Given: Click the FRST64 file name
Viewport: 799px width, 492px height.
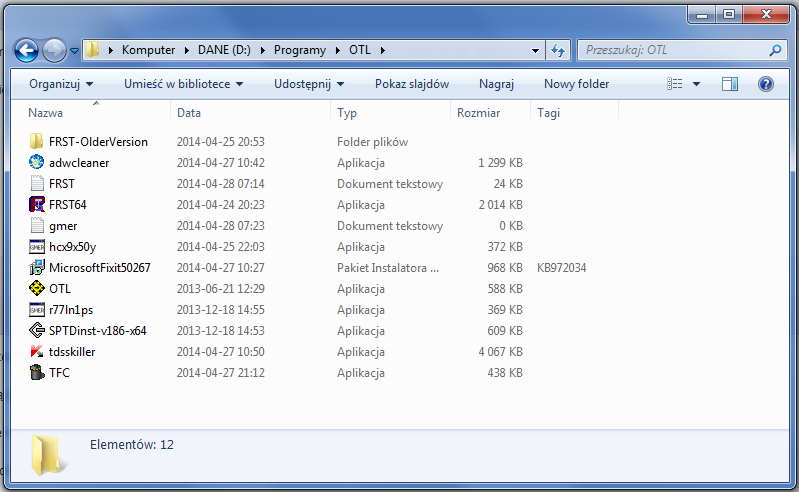Looking at the screenshot, I should click(x=68, y=204).
